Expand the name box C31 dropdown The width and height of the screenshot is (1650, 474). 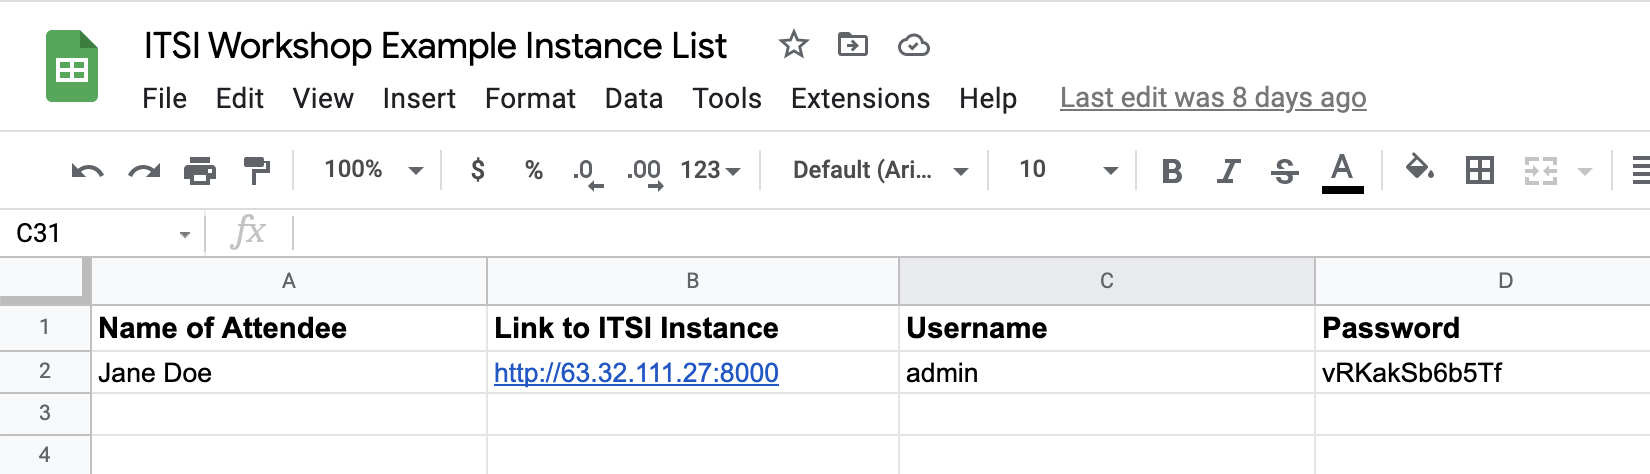(x=185, y=235)
